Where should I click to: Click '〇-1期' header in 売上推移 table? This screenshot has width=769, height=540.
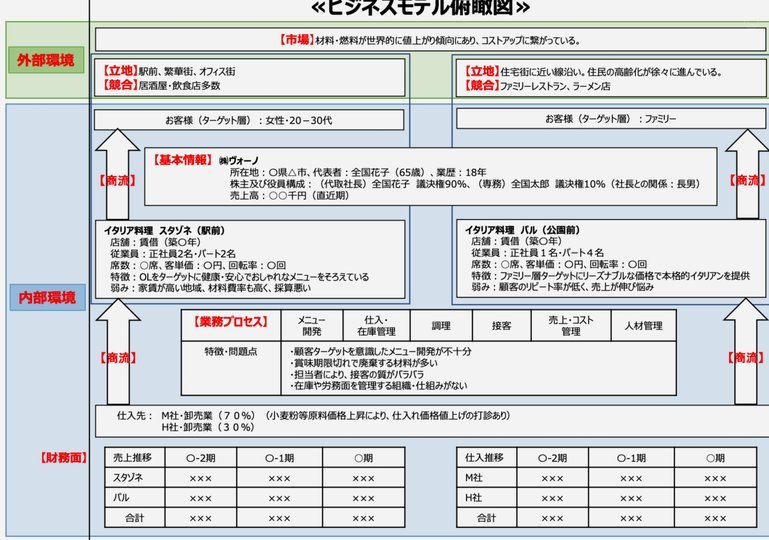pos(280,458)
